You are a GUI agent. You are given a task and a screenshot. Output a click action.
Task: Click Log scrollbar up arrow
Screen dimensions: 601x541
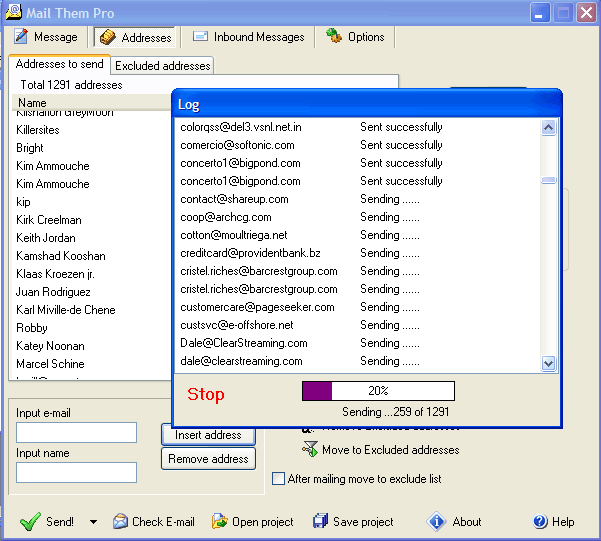click(x=548, y=127)
